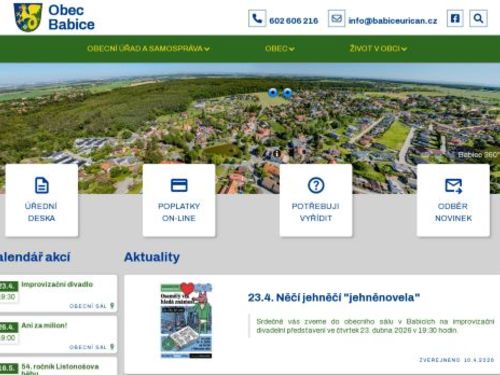Viewport: 500px width, 375px height.
Task: Open the Potřebuji vyřídit tile label
Action: click(x=316, y=212)
